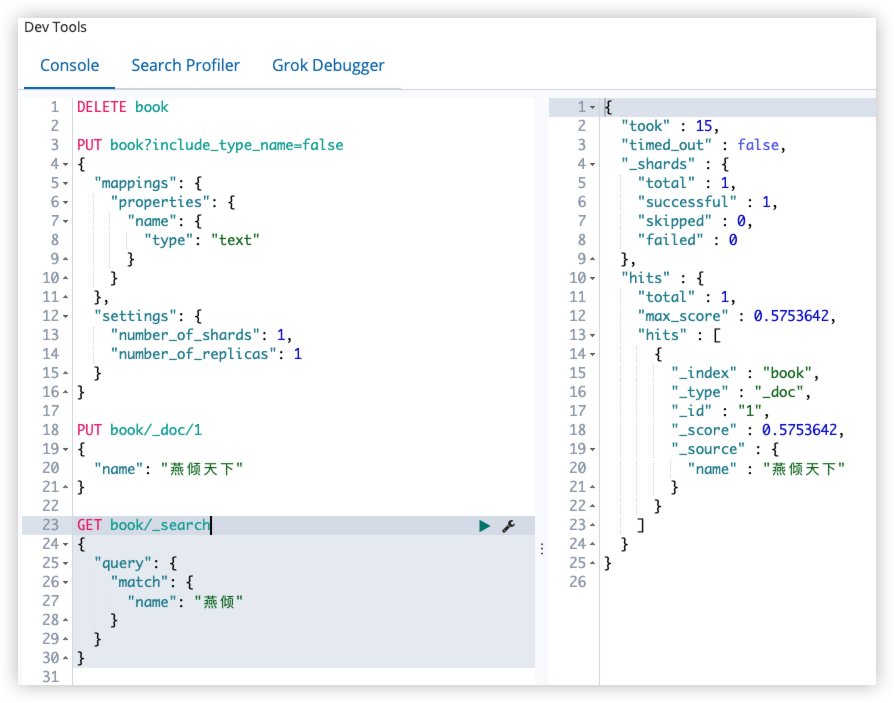Viewport: 894px width, 703px height.
Task: Click the "type": "text" line
Action: click(x=202, y=240)
